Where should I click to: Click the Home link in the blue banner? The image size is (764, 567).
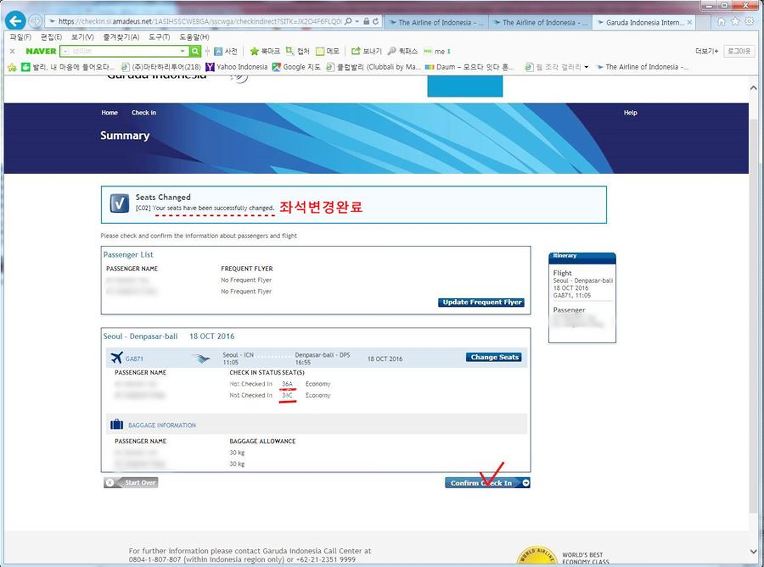(x=110, y=113)
